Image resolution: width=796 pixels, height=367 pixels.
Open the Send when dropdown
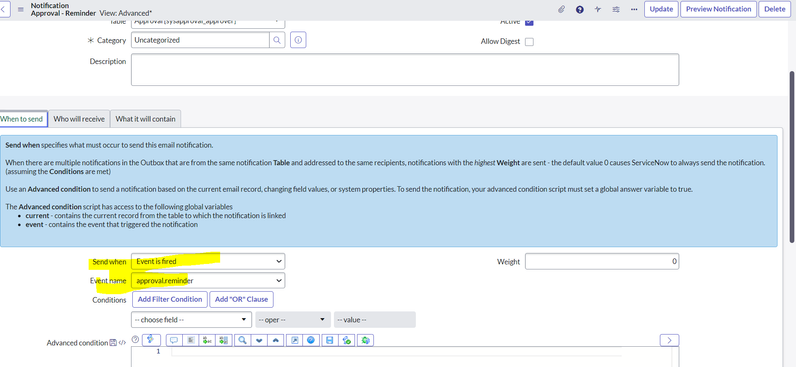[x=208, y=261]
